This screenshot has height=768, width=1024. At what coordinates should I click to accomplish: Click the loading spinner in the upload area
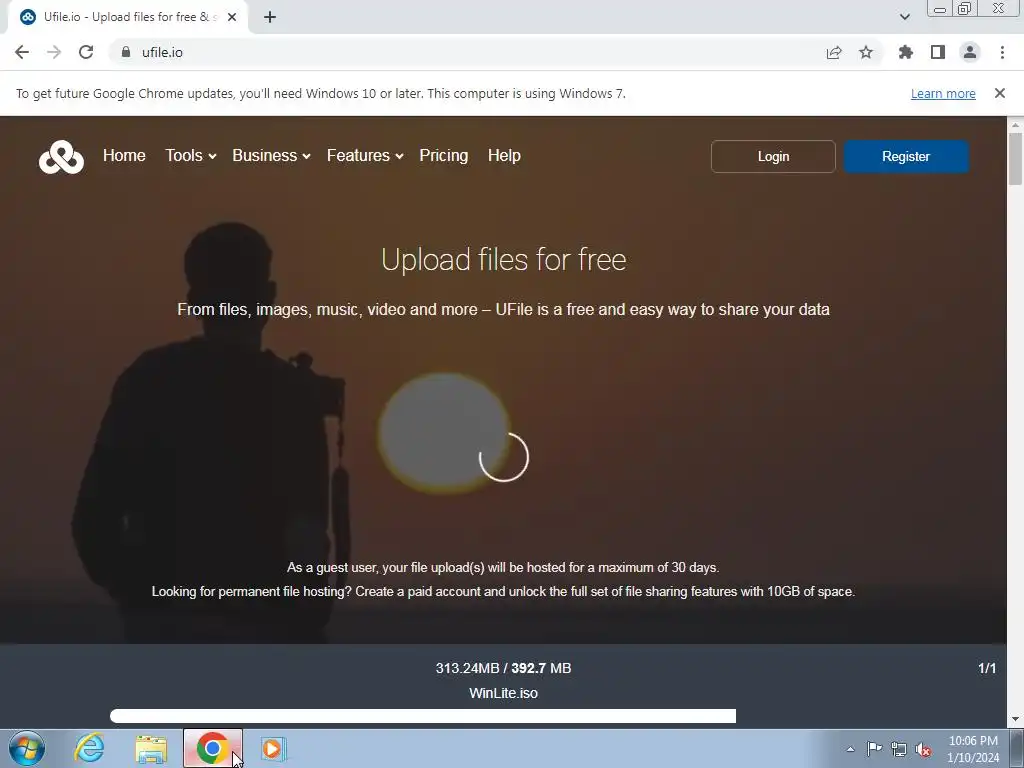pyautogui.click(x=504, y=457)
